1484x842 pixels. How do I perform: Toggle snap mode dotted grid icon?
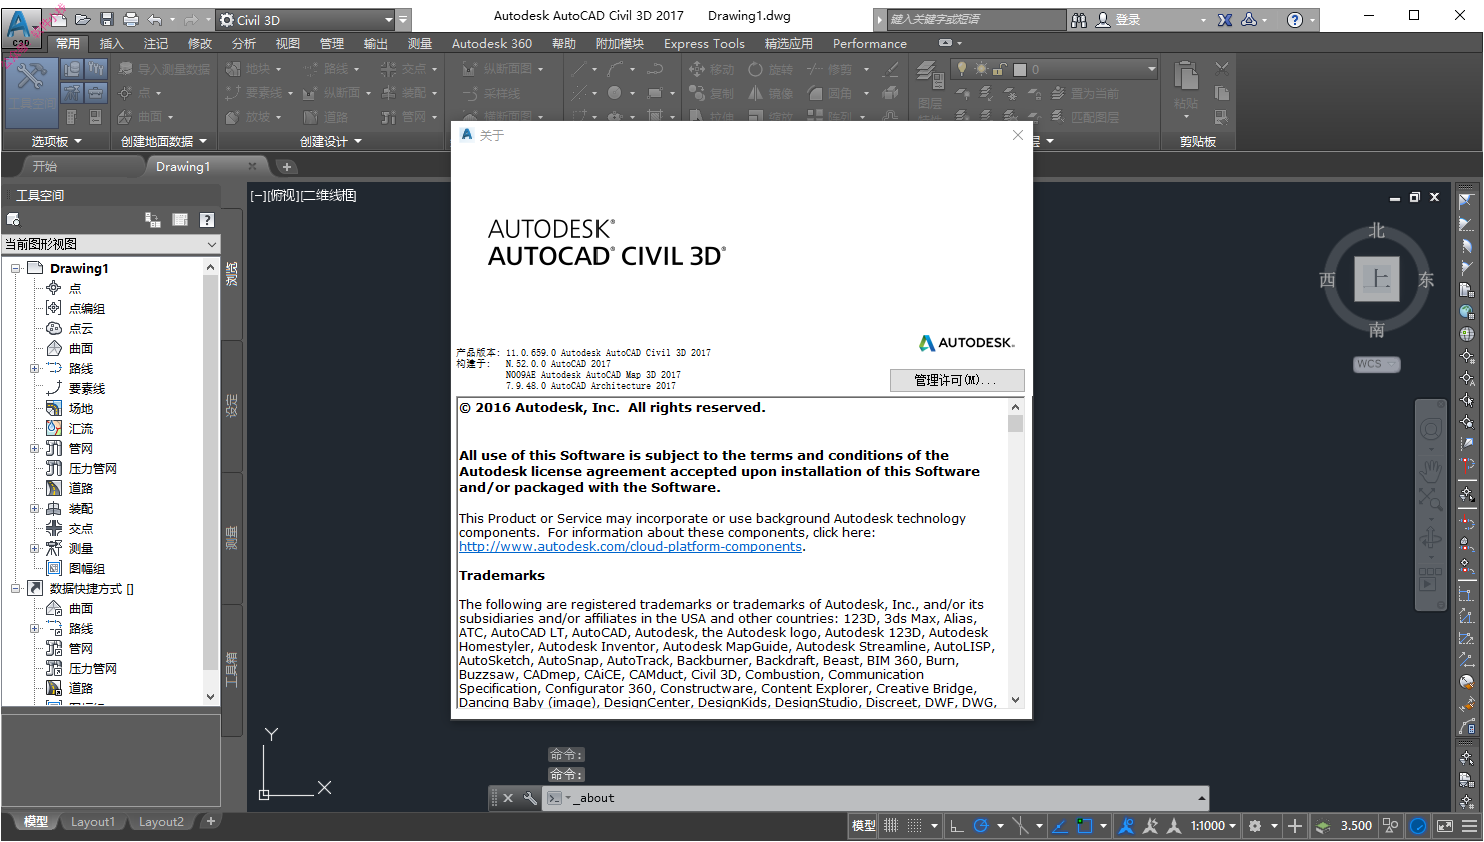pyautogui.click(x=915, y=826)
